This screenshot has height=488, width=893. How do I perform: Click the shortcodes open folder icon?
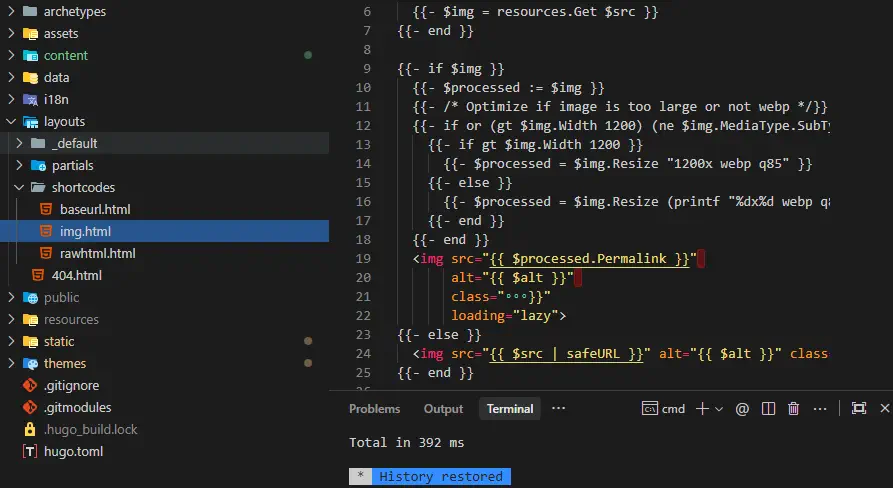[38, 187]
